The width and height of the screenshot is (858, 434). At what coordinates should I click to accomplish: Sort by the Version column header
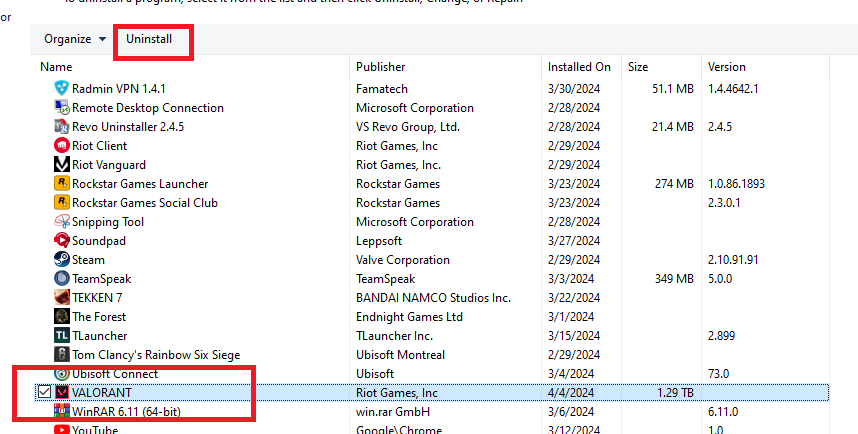point(727,67)
